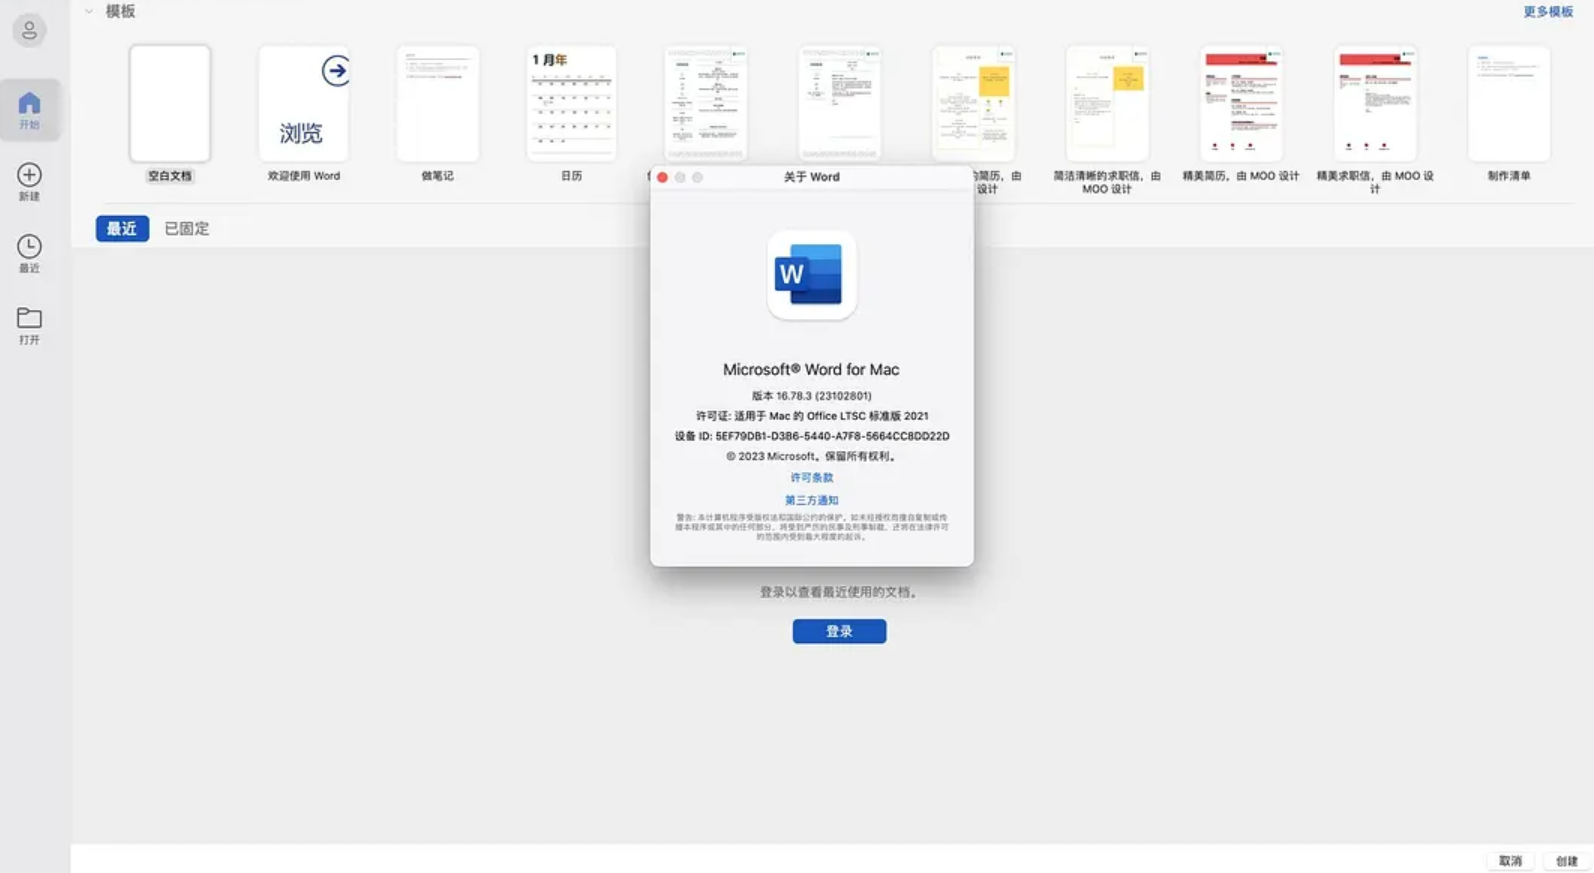Click the Word app icon in About dialog
The image size is (1594, 873).
811,275
